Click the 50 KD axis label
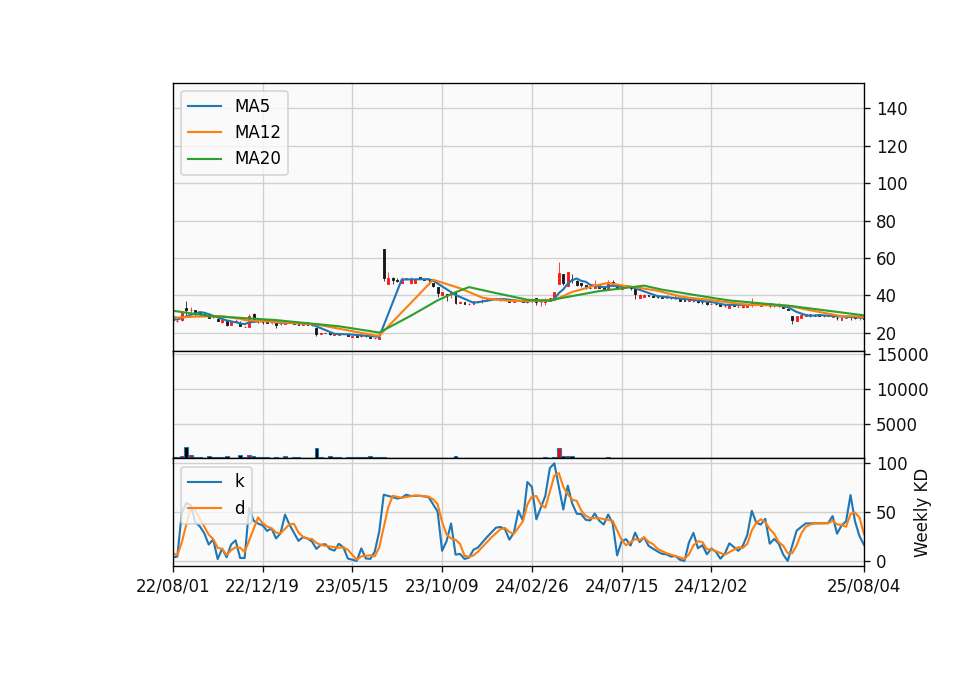 click(x=887, y=513)
